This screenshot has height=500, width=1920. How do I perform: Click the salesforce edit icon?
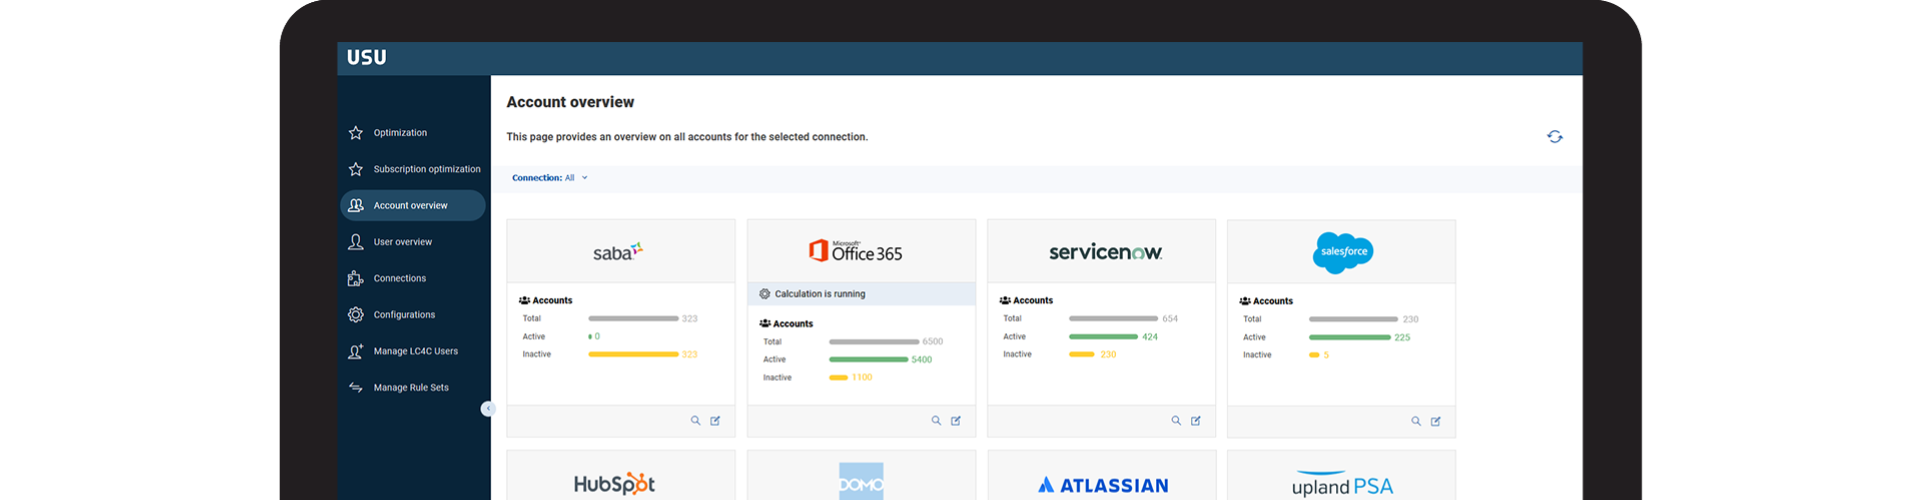[x=1436, y=422]
